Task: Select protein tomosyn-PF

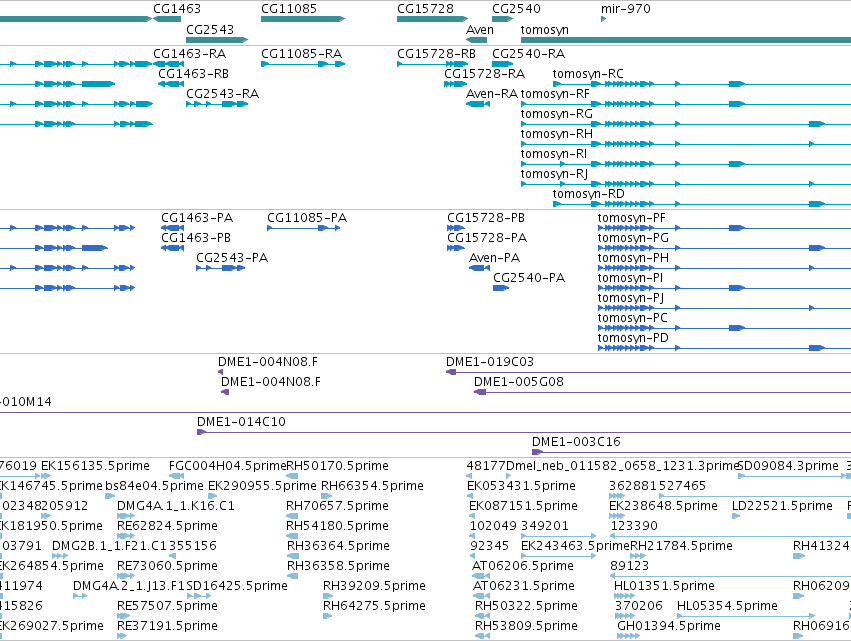Action: (x=632, y=219)
